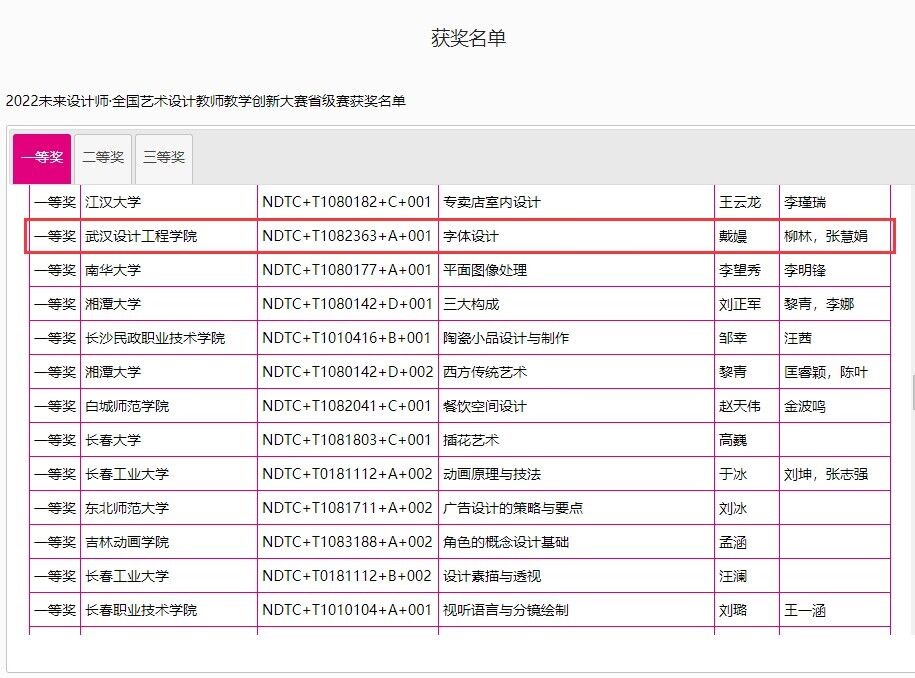This screenshot has width=915, height=678.
Task: Select the active 一等奖 tab
Action: pyautogui.click(x=42, y=158)
